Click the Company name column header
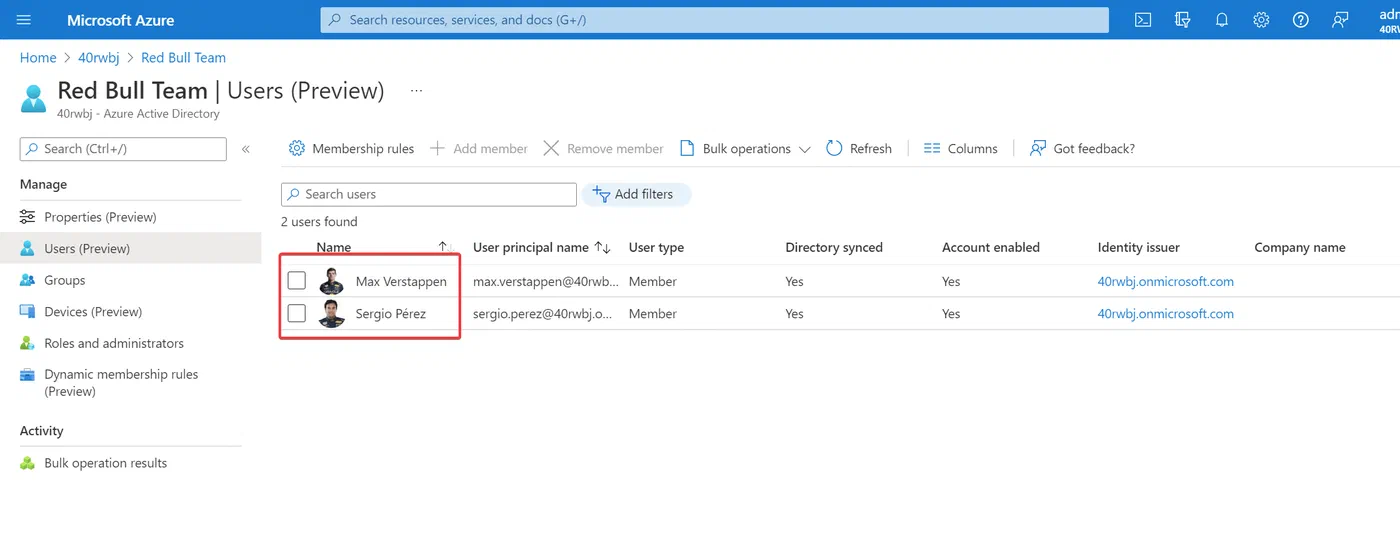1400x549 pixels. pyautogui.click(x=1300, y=247)
